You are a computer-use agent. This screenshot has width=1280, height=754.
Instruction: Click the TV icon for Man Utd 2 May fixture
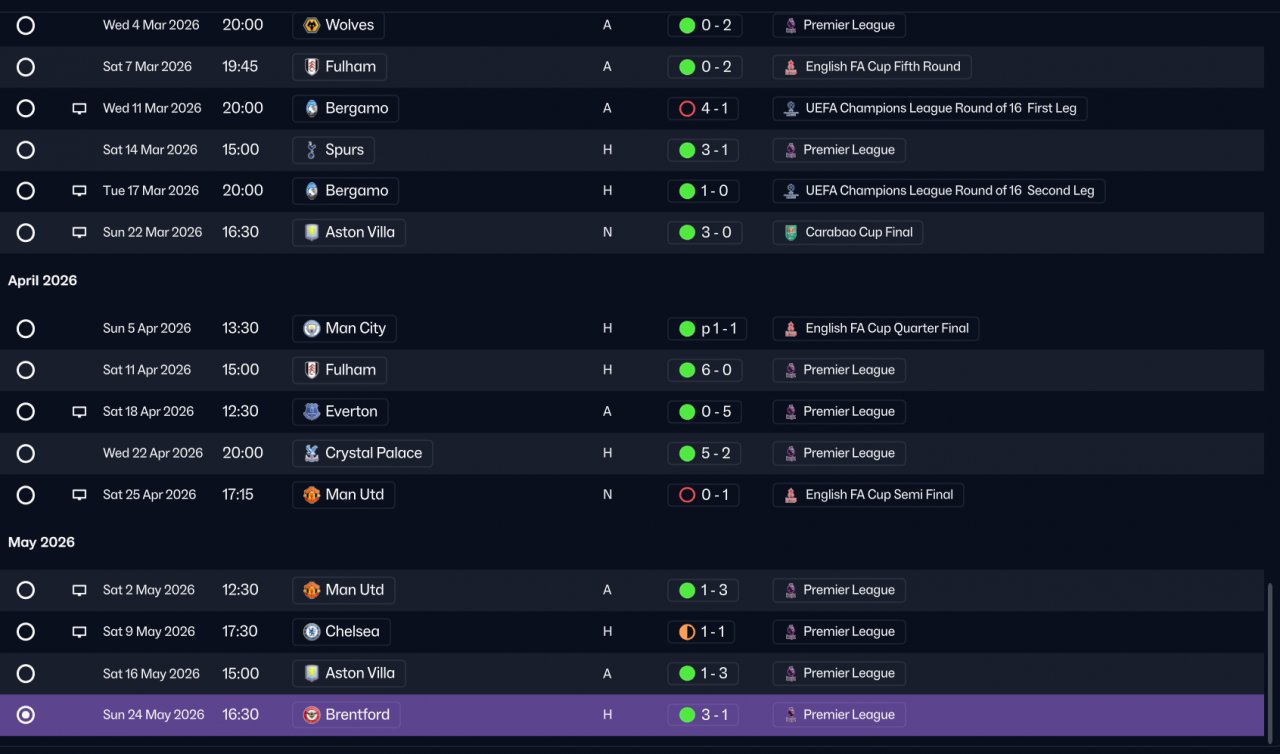(x=79, y=590)
